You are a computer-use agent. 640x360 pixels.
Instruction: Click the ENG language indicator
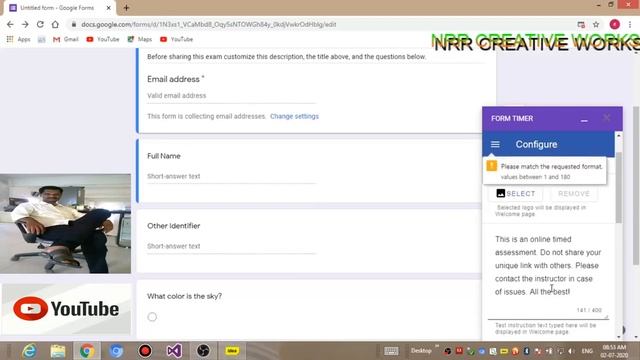tap(587, 351)
